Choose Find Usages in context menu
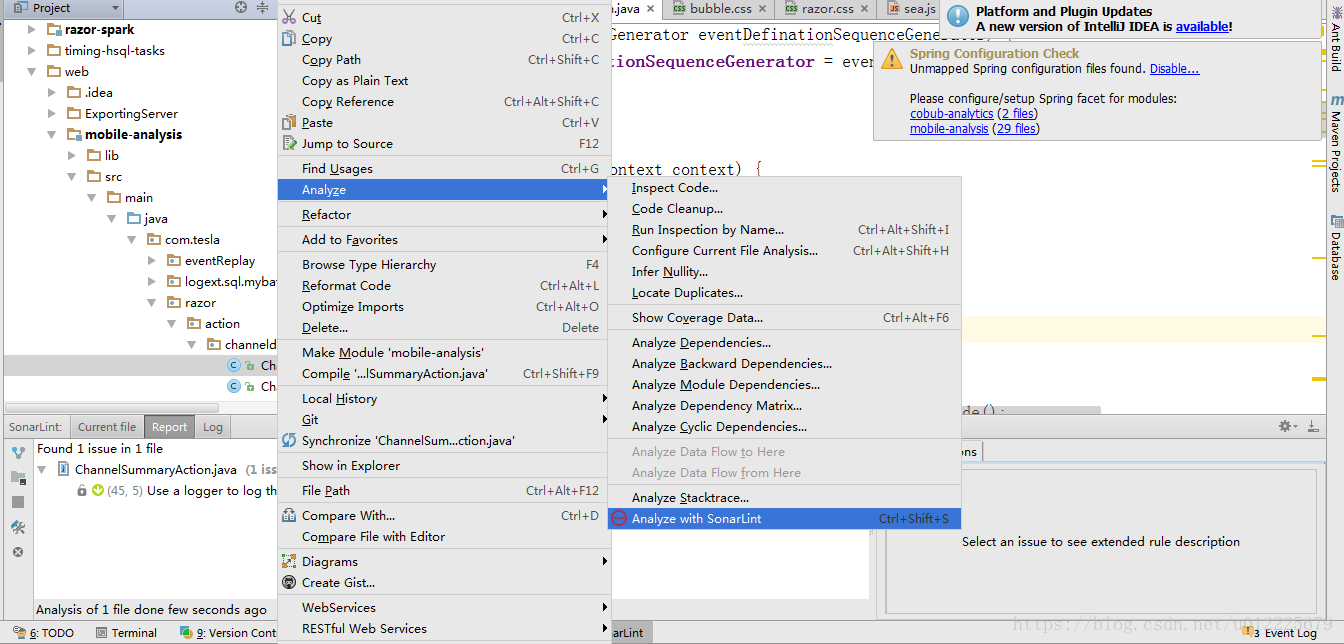 click(443, 168)
